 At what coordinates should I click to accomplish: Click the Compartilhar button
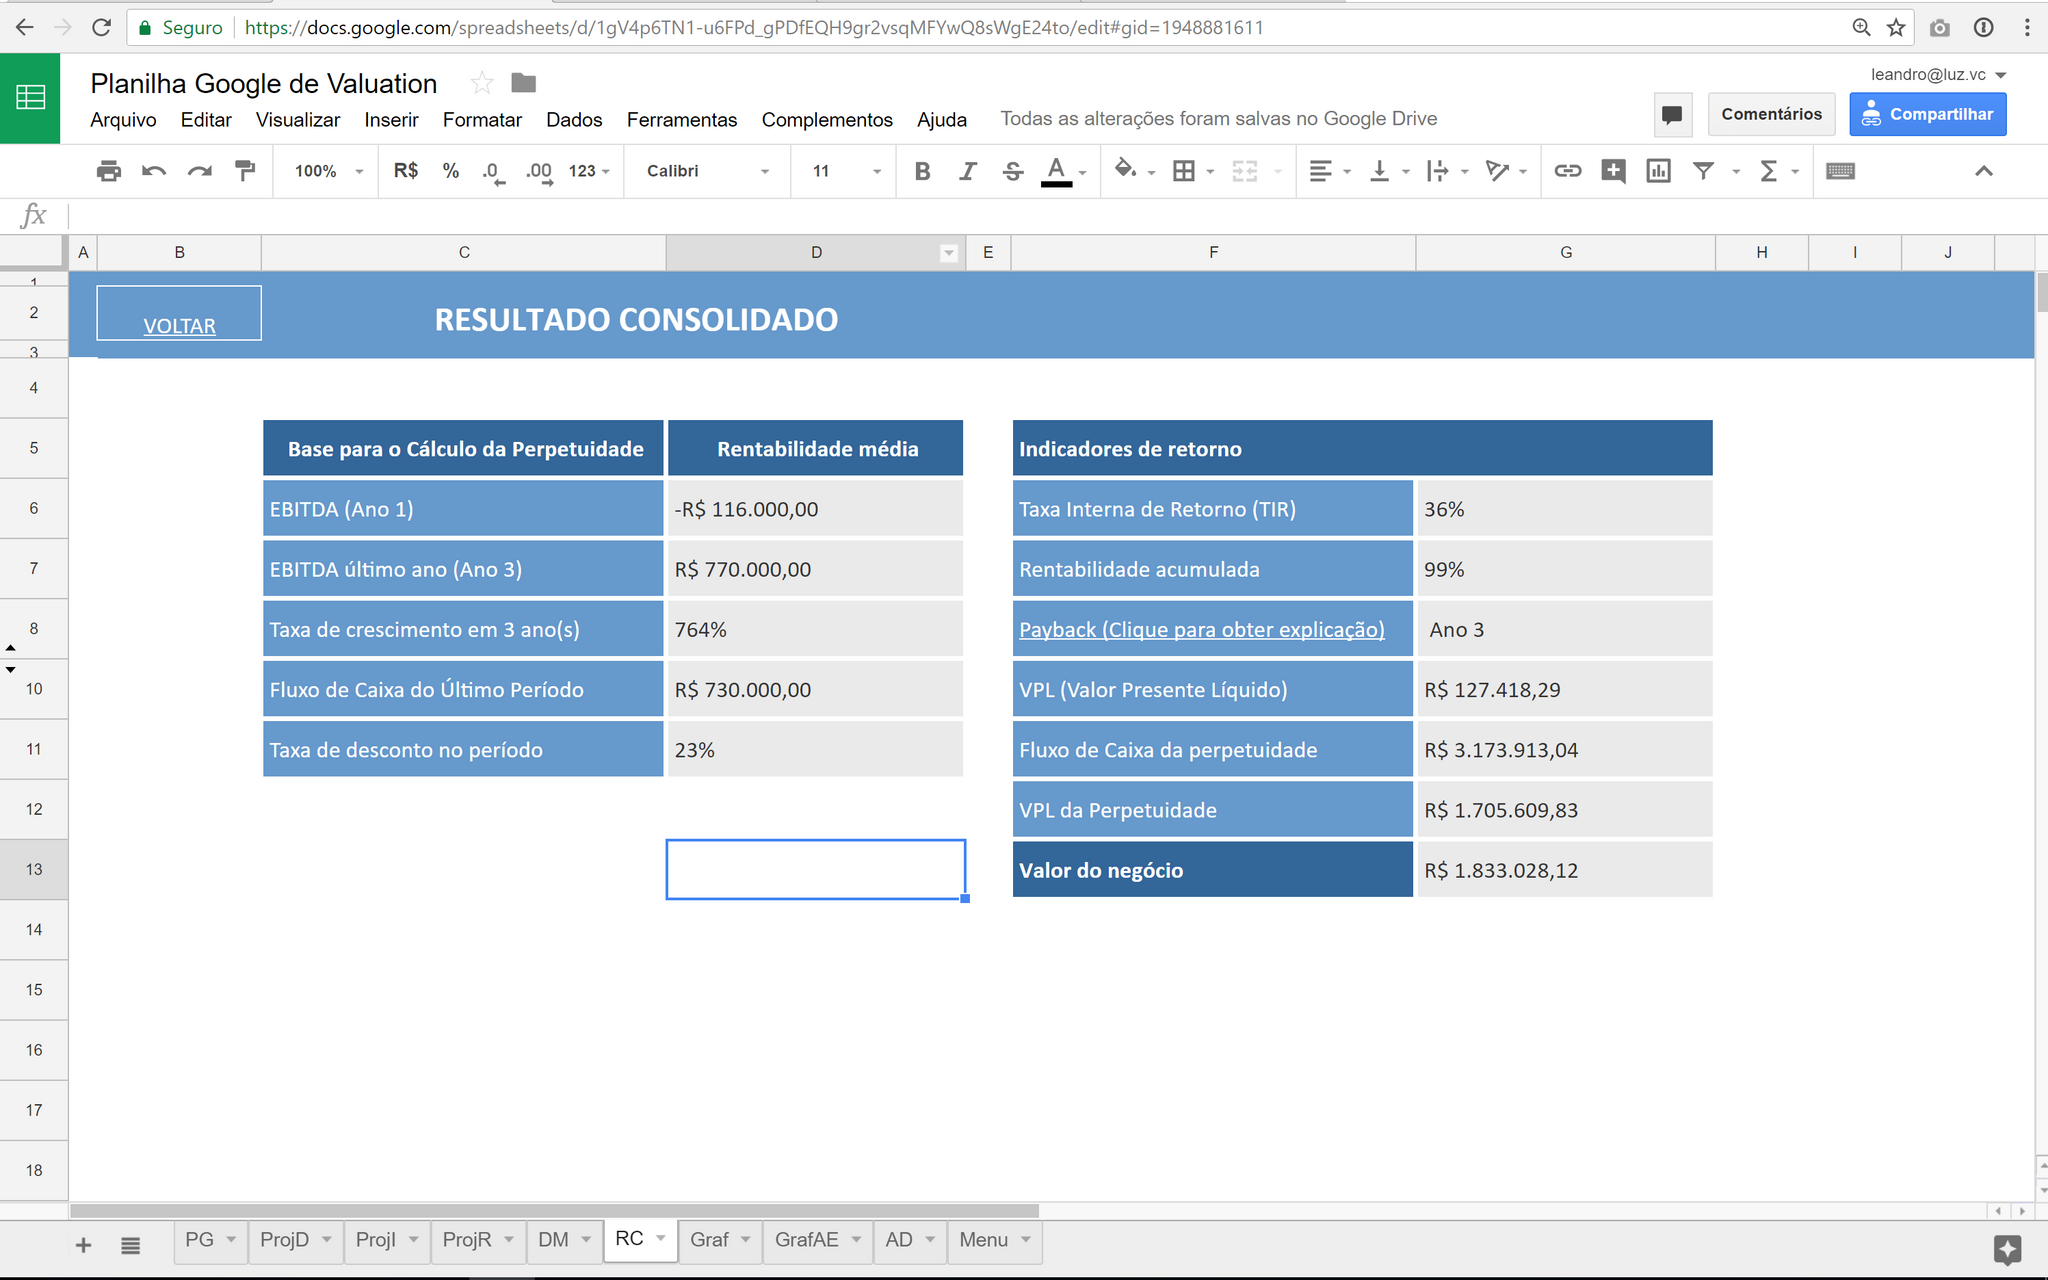(x=1927, y=114)
